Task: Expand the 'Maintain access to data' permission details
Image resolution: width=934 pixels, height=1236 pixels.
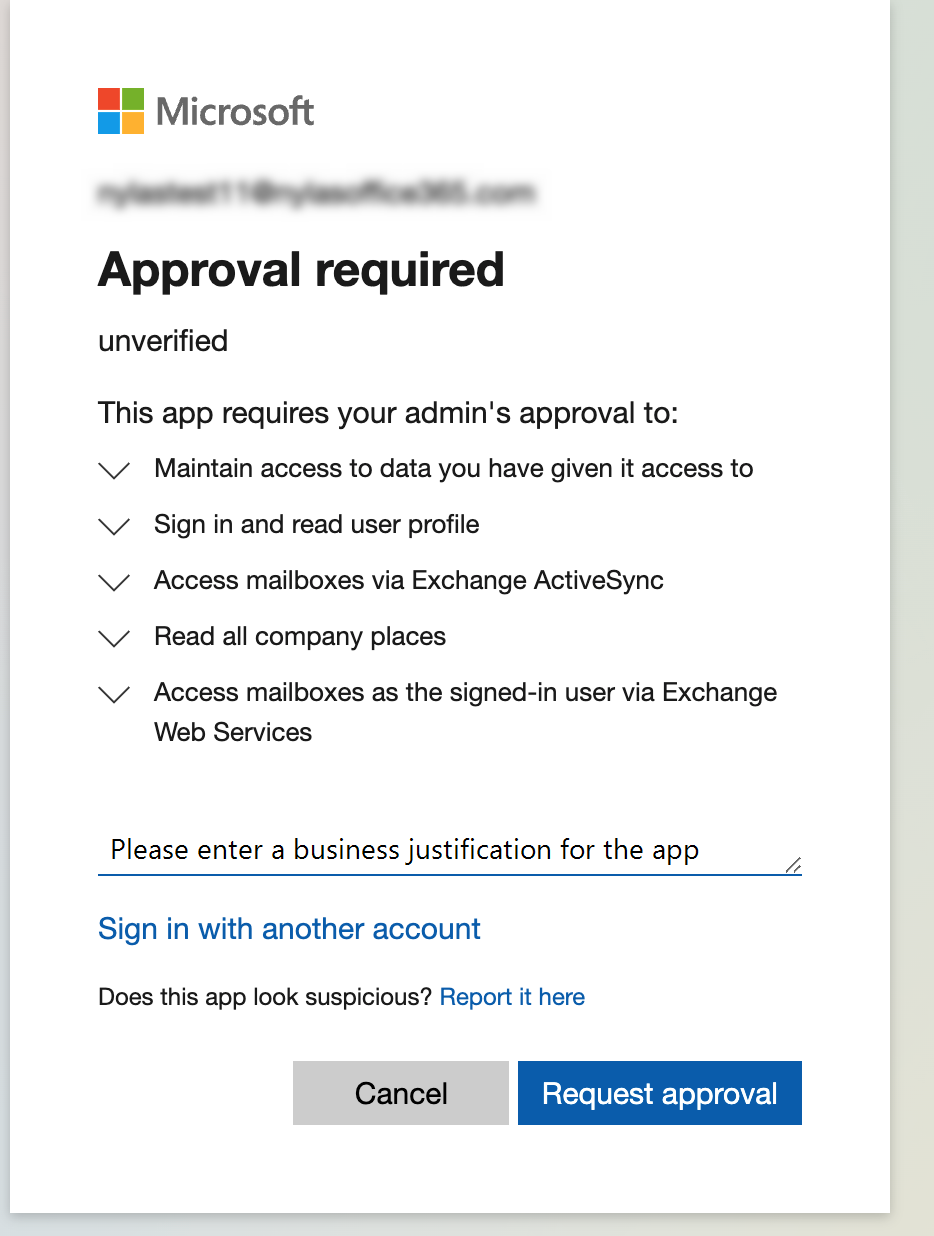Action: coord(113,470)
